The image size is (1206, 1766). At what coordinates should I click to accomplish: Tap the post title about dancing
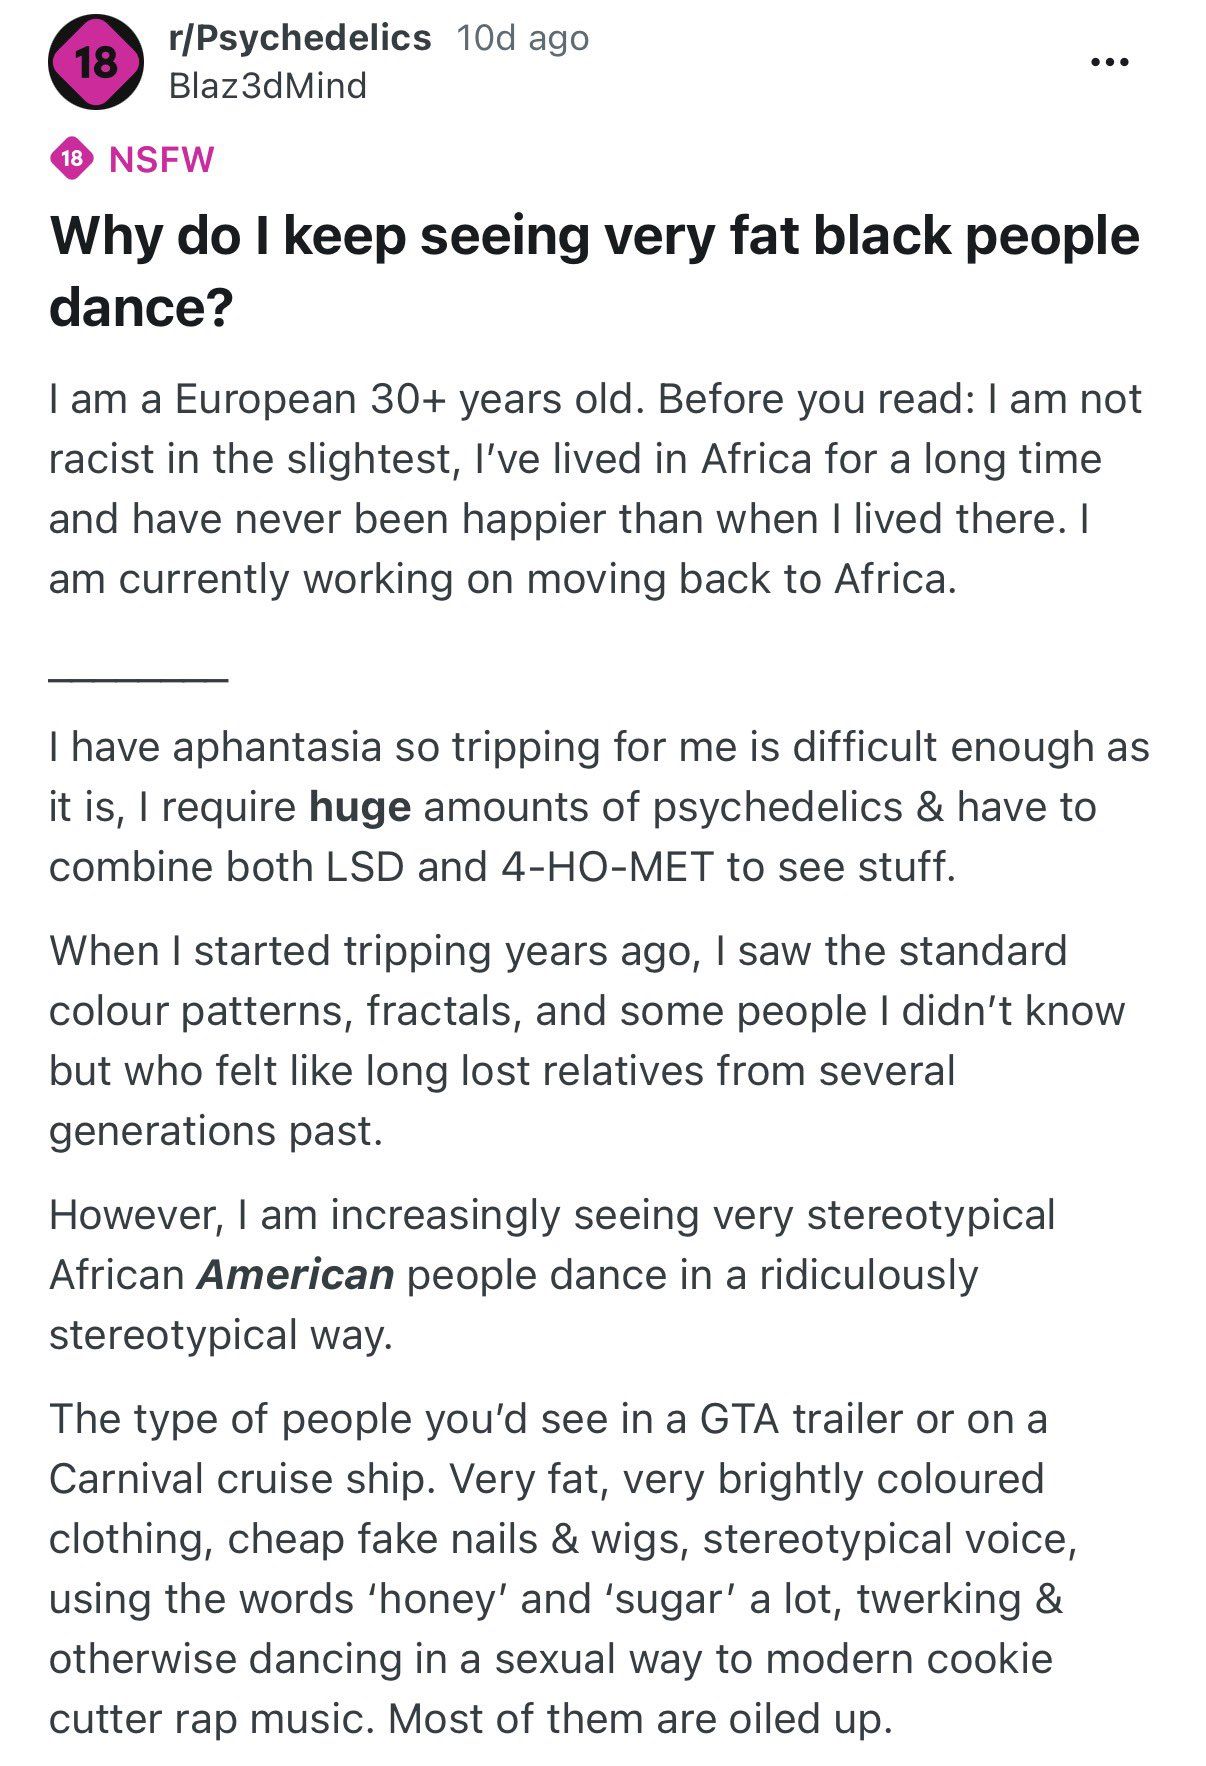pyautogui.click(x=594, y=270)
